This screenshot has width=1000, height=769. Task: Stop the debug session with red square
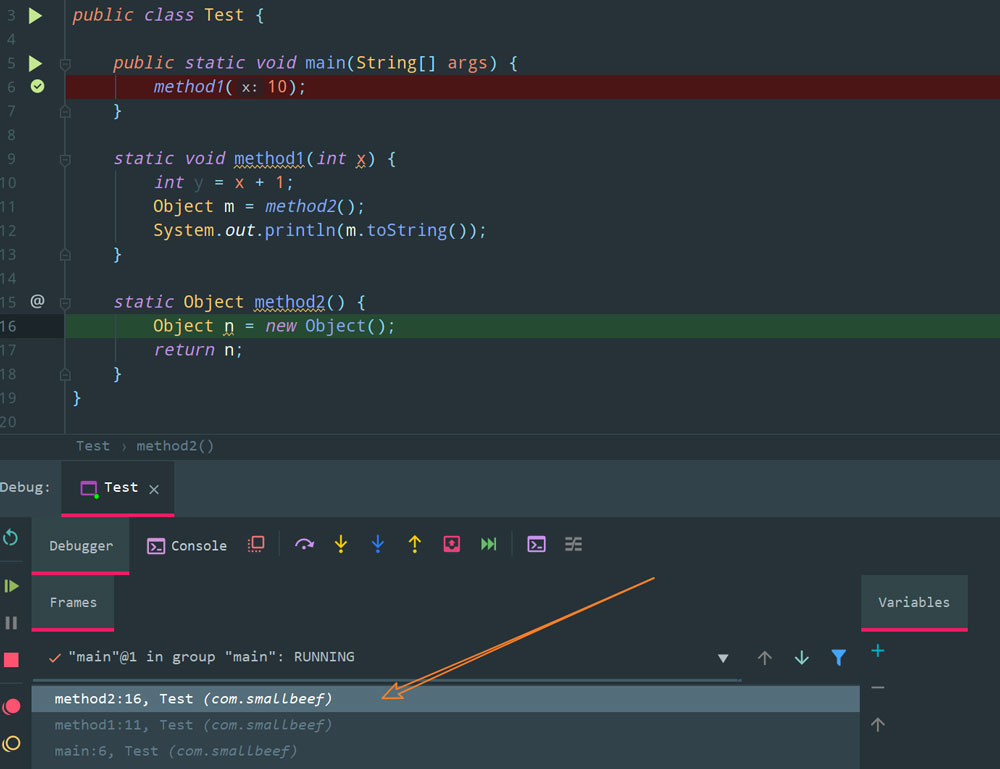tap(12, 660)
